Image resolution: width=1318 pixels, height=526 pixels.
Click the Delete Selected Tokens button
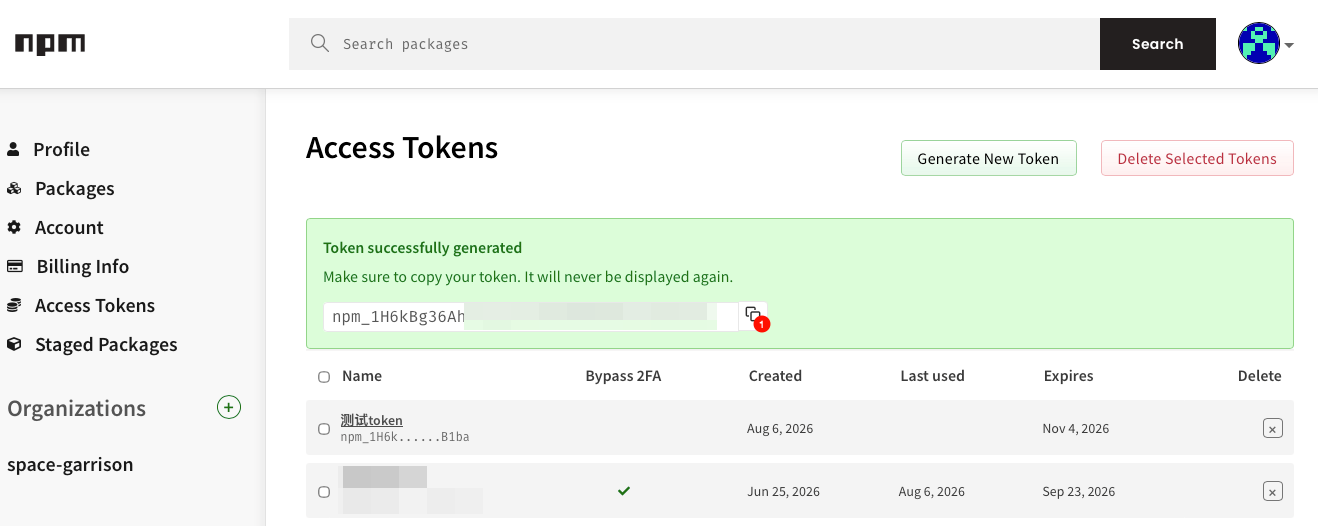pyautogui.click(x=1197, y=158)
